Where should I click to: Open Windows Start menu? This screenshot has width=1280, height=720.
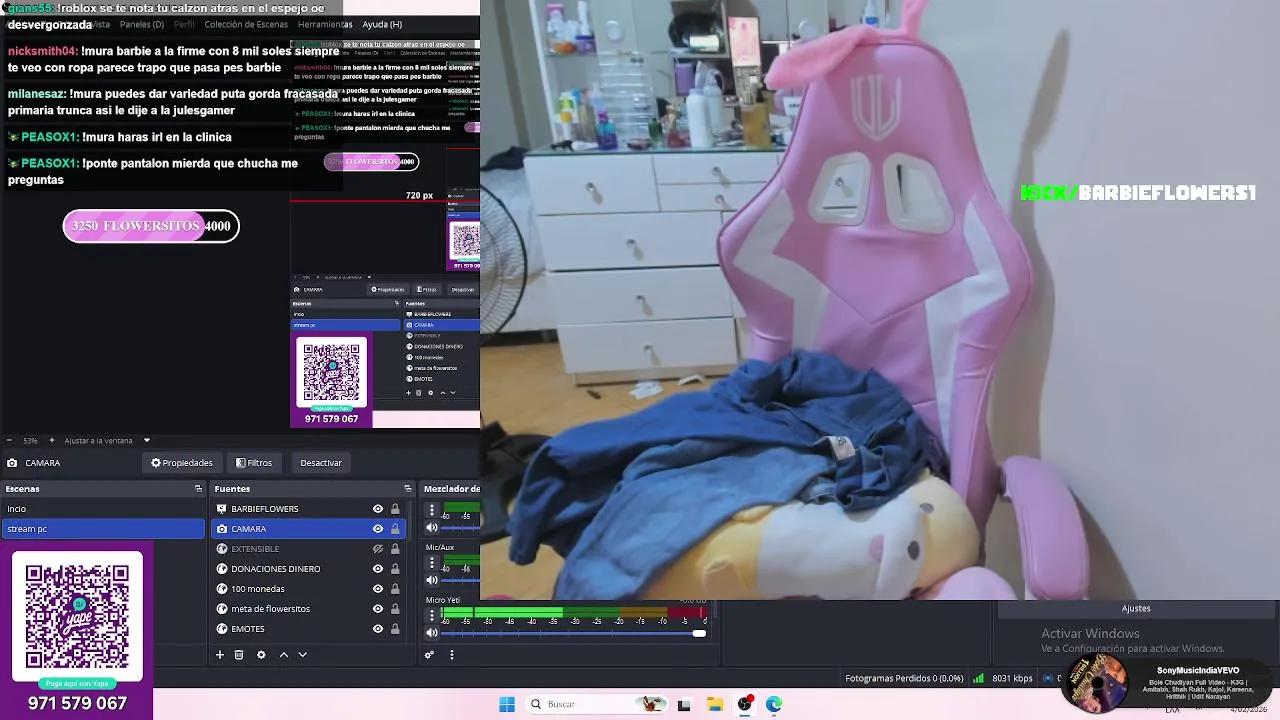tap(507, 704)
